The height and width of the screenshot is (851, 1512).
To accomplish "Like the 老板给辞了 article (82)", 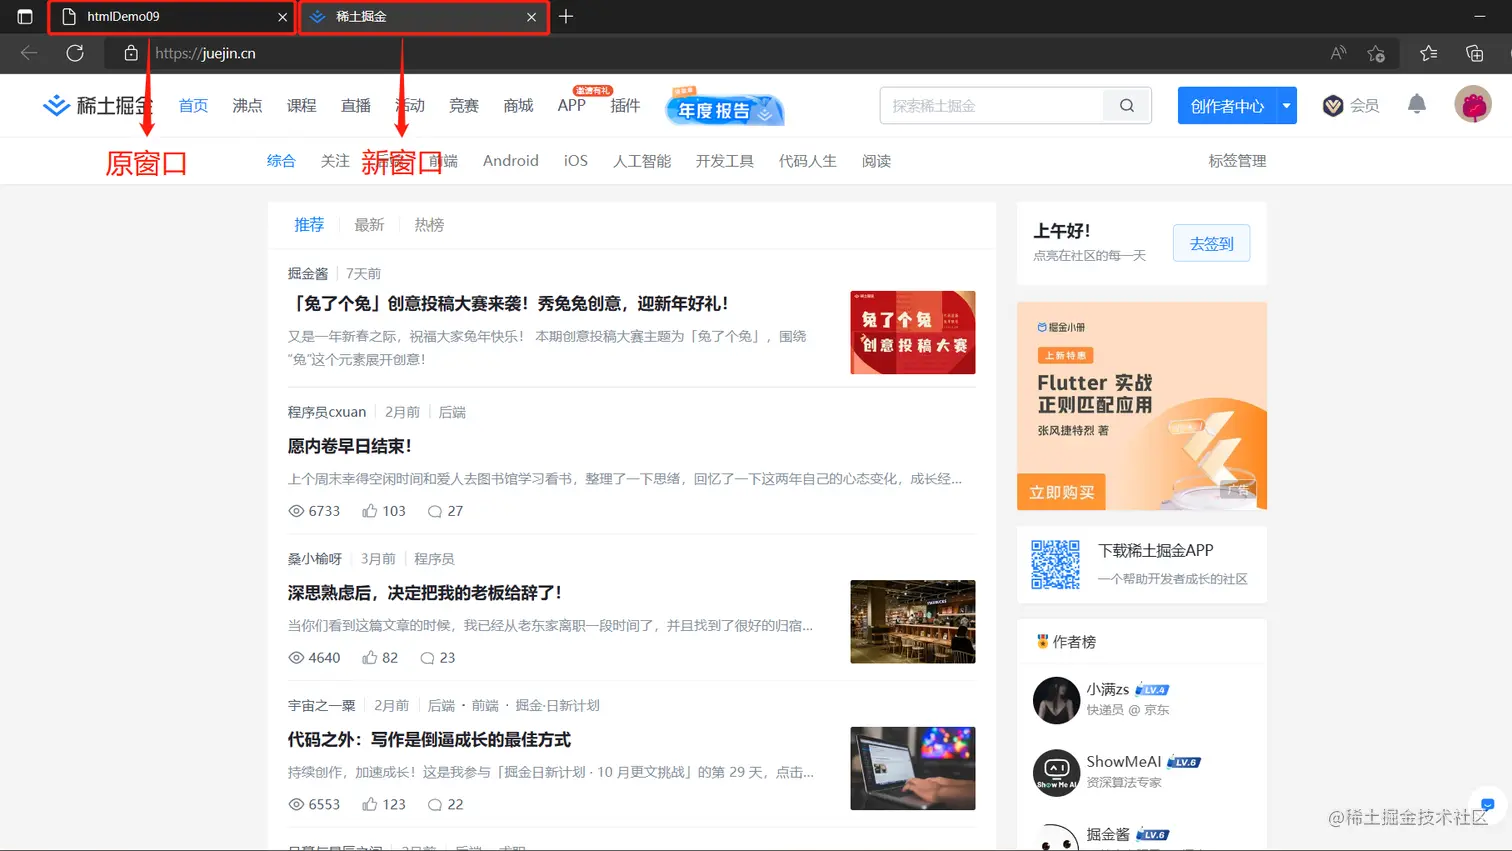I will [380, 658].
